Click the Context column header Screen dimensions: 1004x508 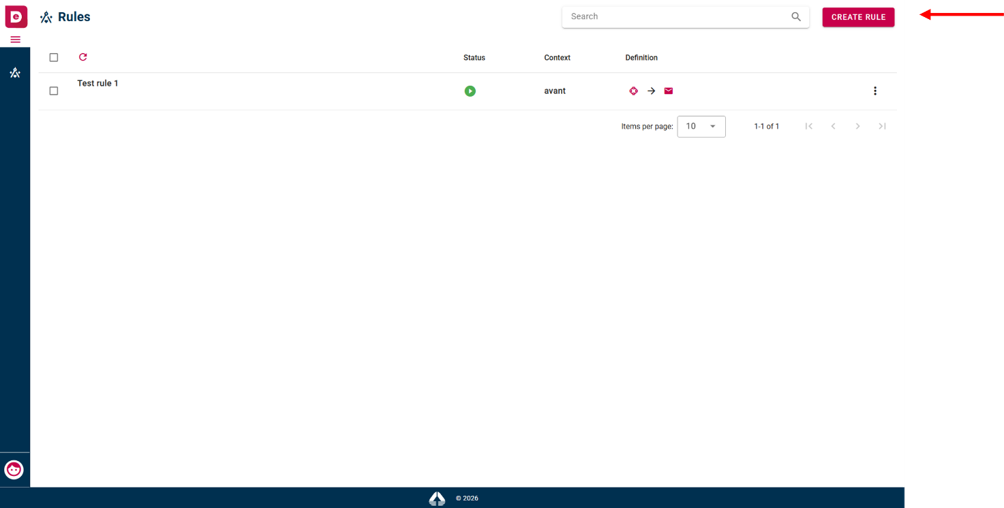tap(557, 58)
